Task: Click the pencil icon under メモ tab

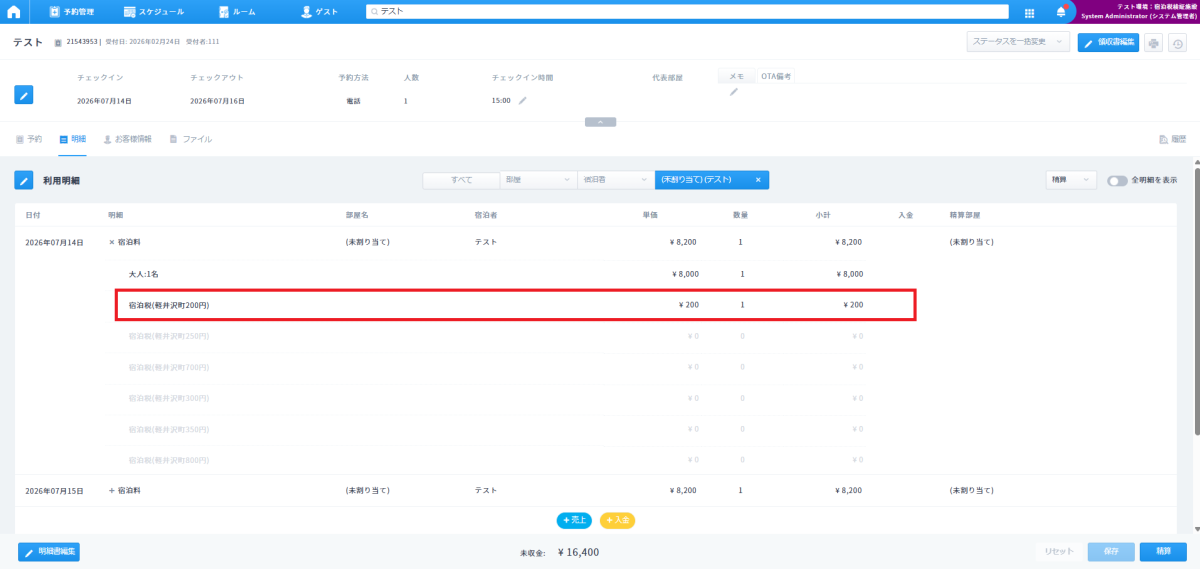Action: tap(733, 92)
